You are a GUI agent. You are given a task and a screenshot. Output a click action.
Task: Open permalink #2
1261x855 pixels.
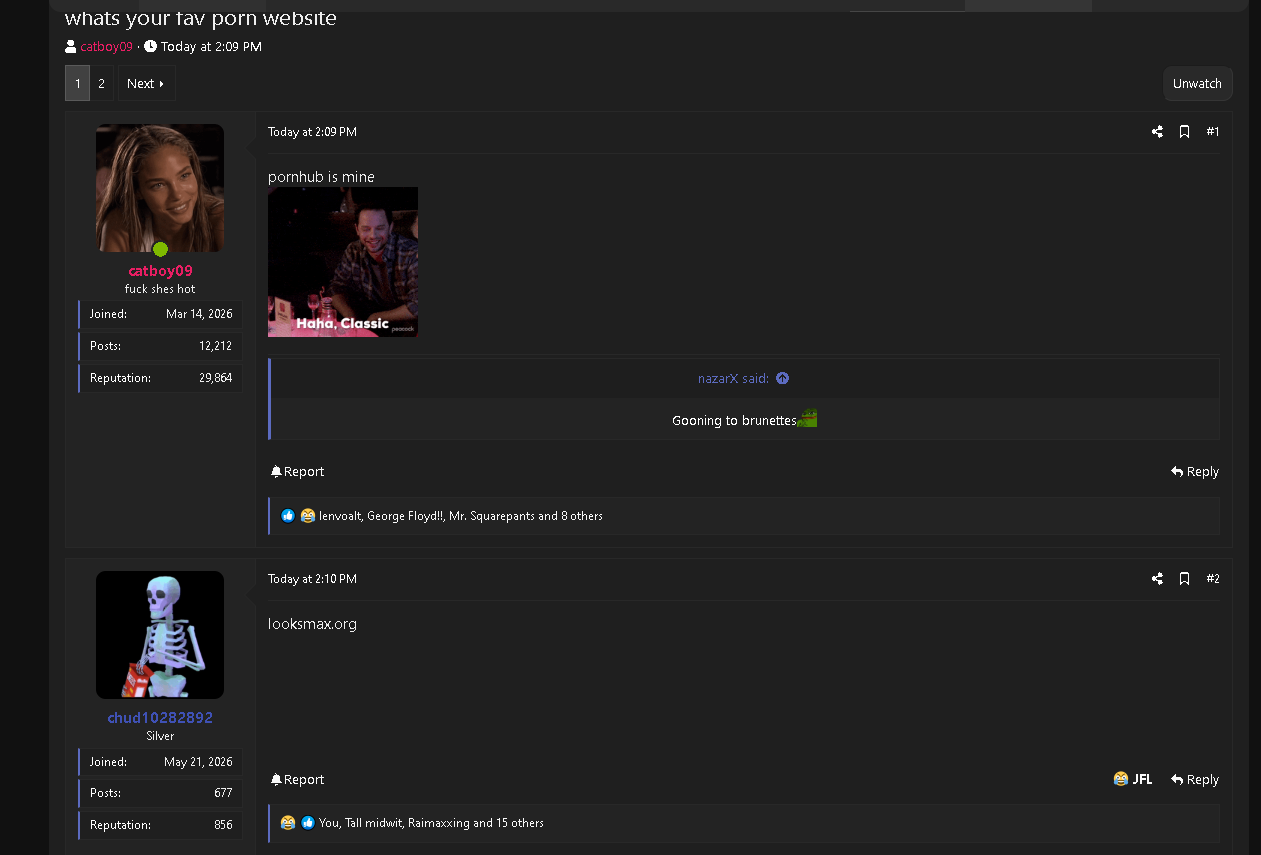(1213, 579)
